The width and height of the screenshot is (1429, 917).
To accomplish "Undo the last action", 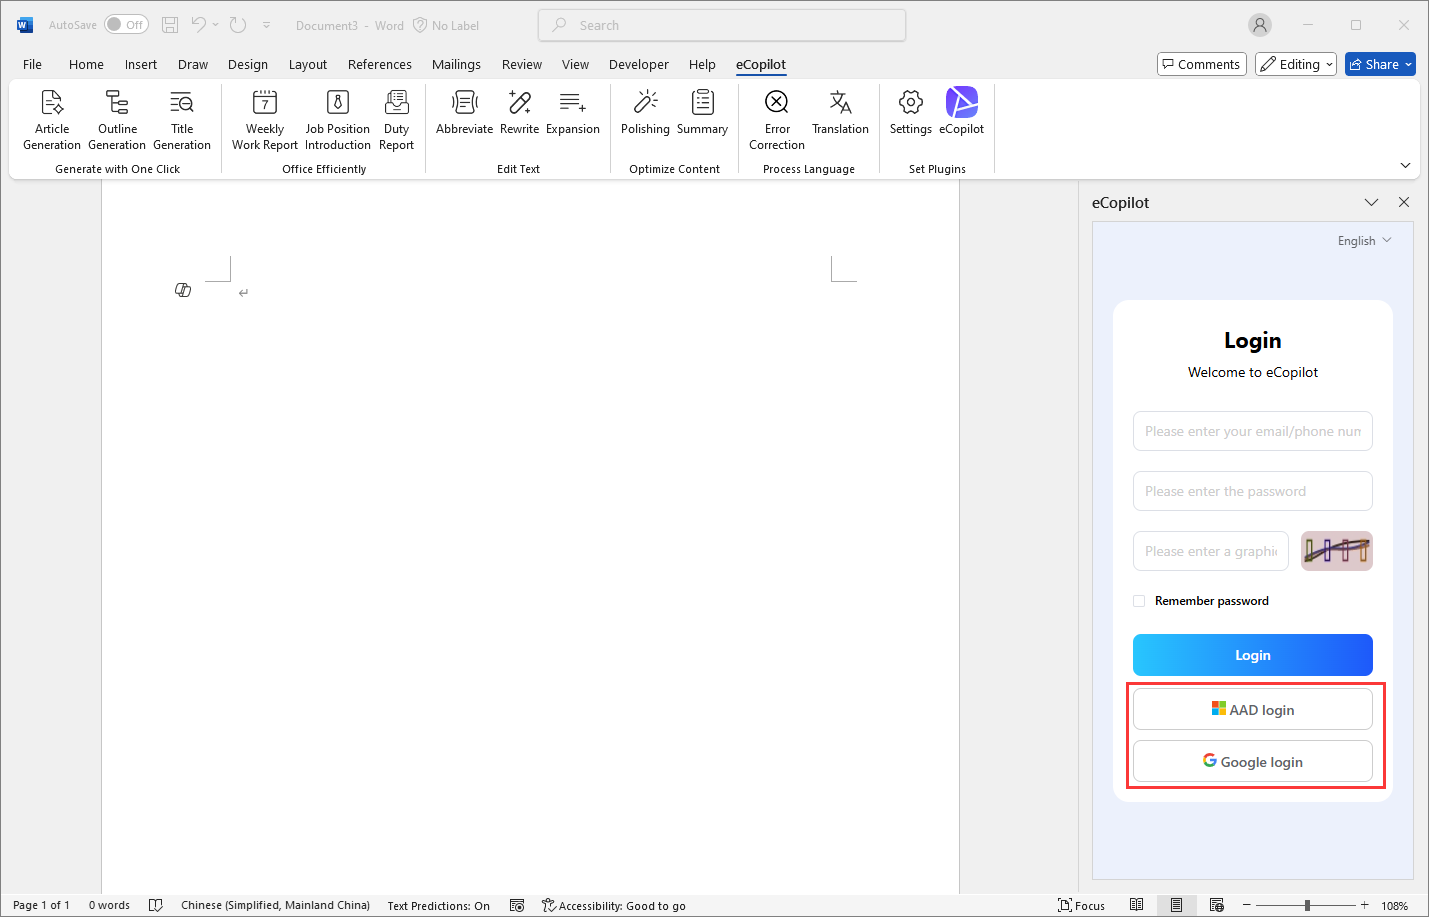I will 199,25.
